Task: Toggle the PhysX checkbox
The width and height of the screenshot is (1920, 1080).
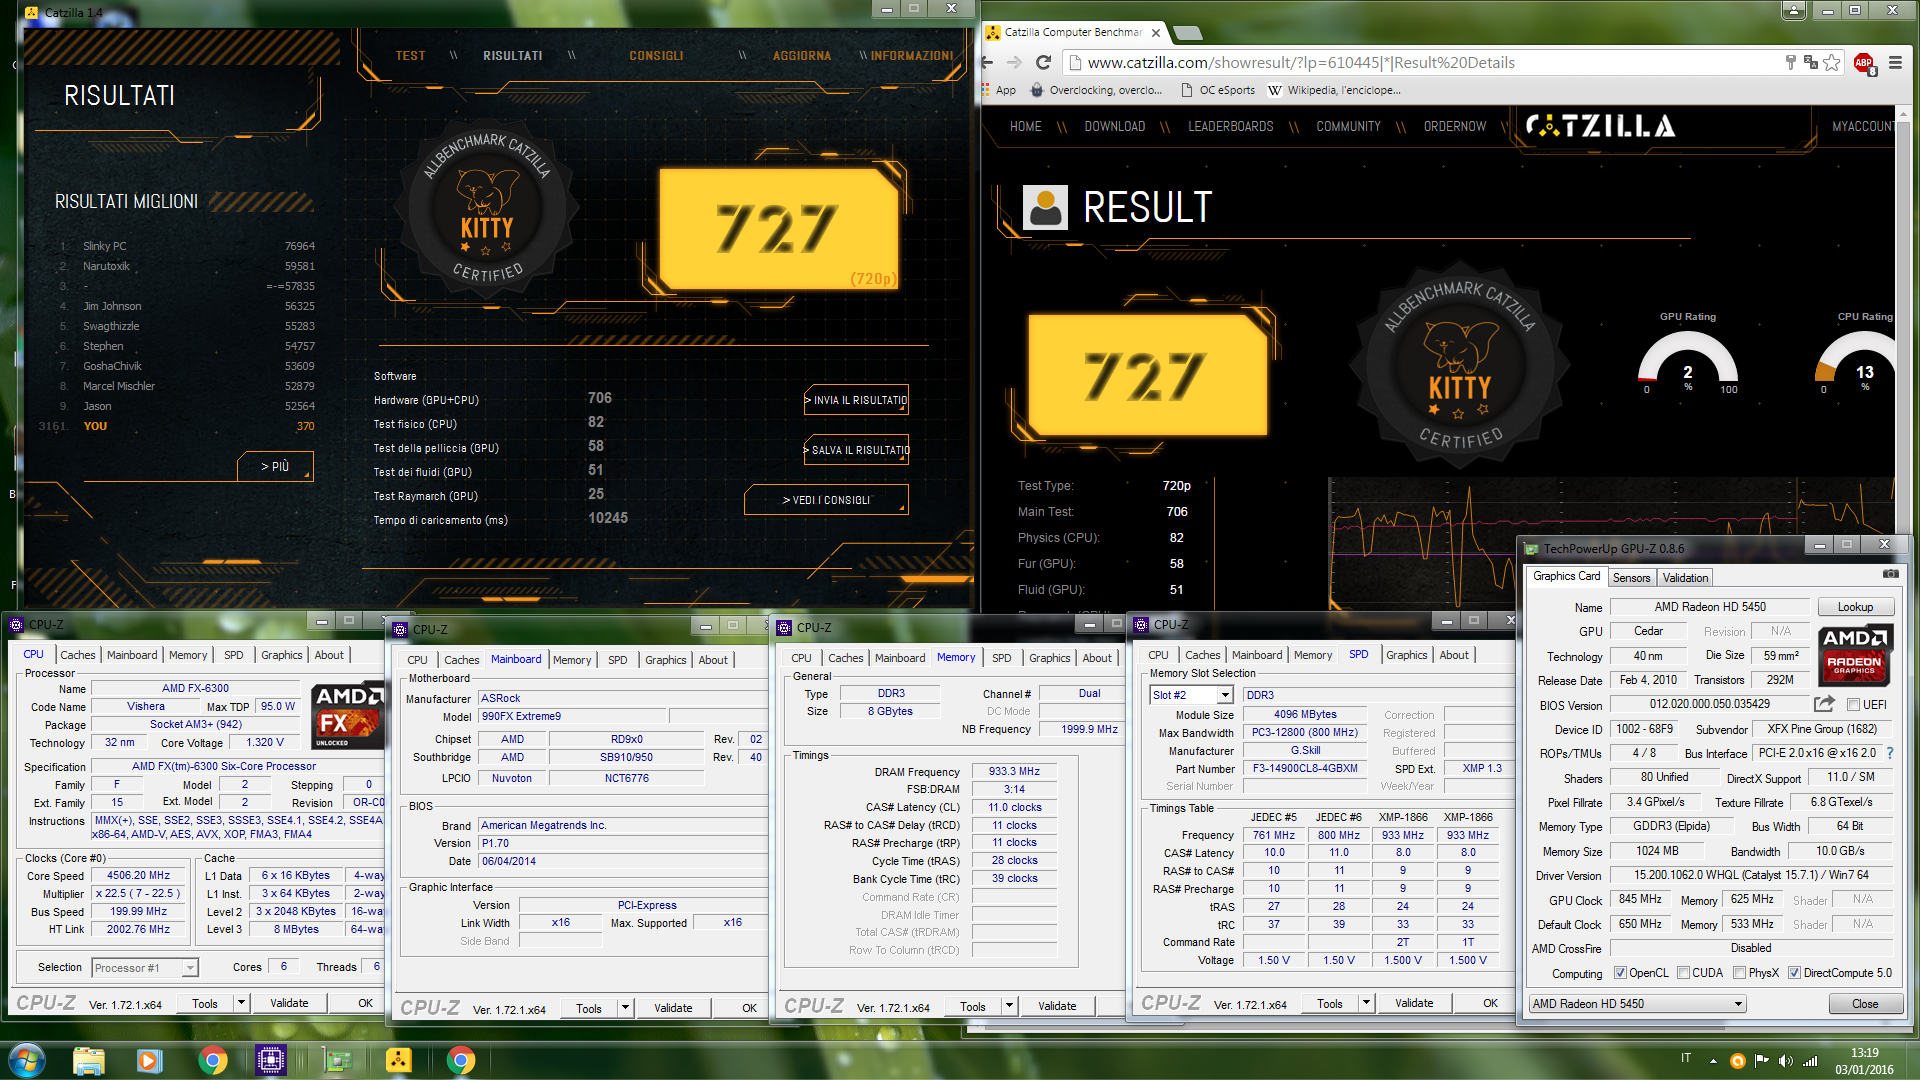Action: pyautogui.click(x=1740, y=973)
